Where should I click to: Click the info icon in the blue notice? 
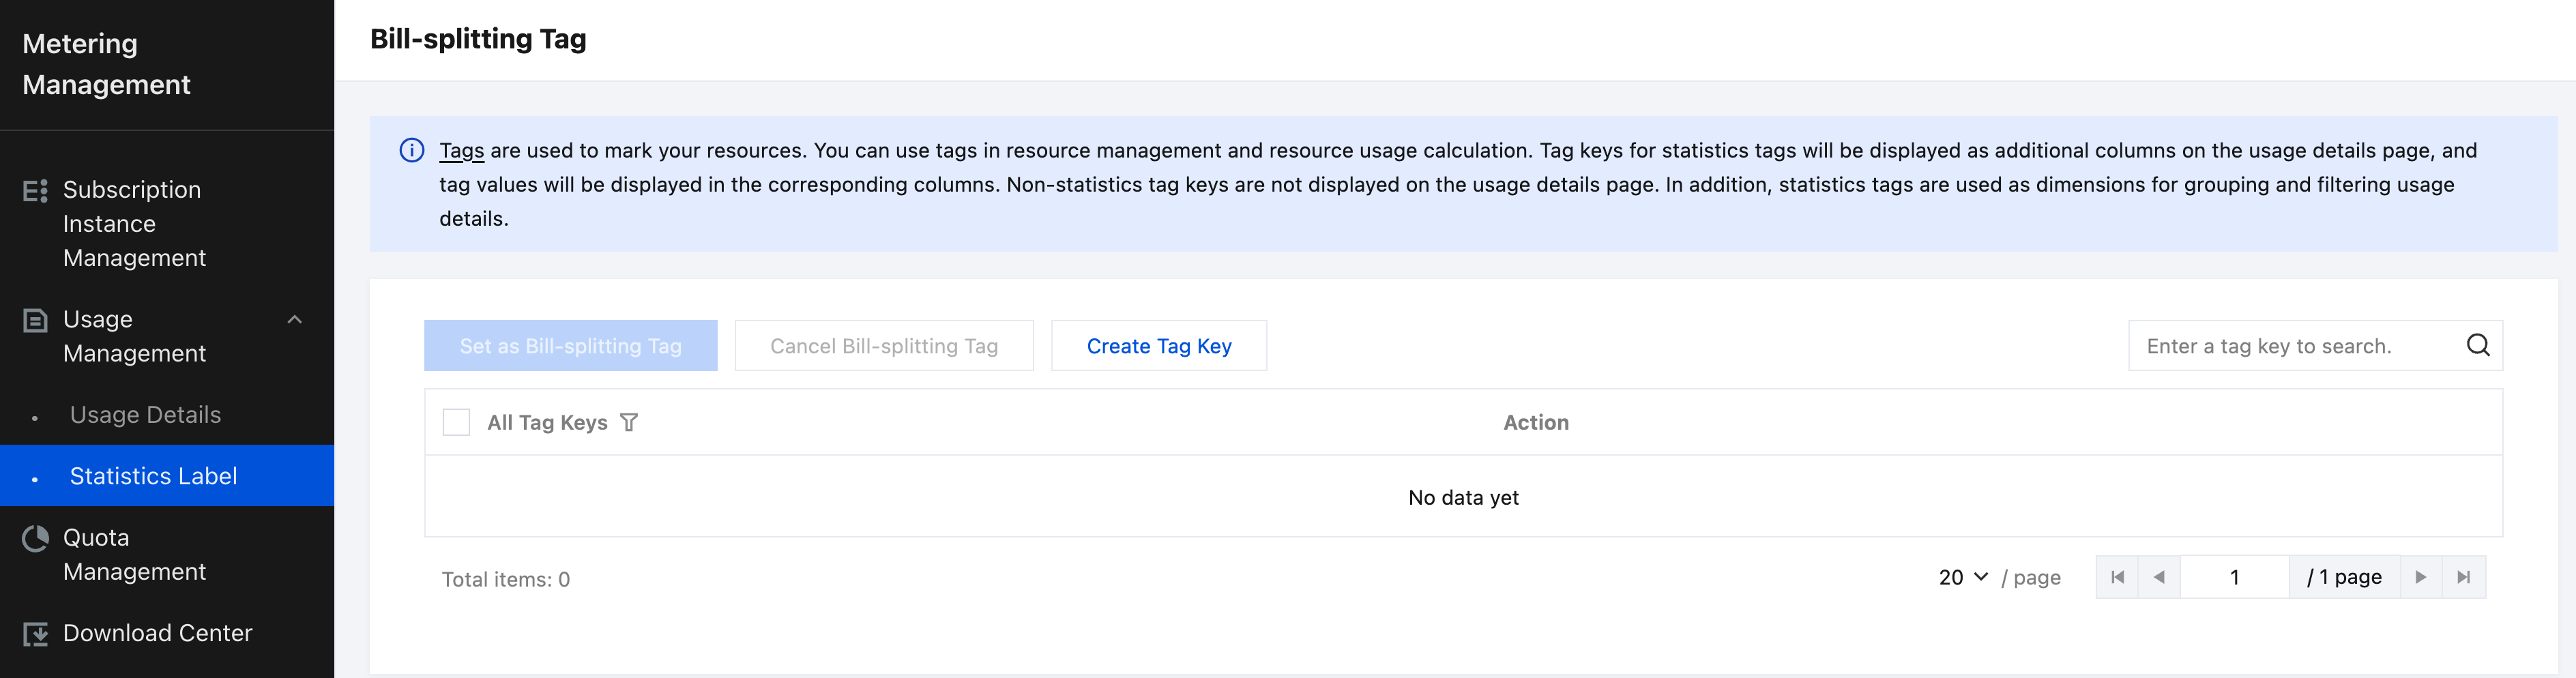coord(412,150)
